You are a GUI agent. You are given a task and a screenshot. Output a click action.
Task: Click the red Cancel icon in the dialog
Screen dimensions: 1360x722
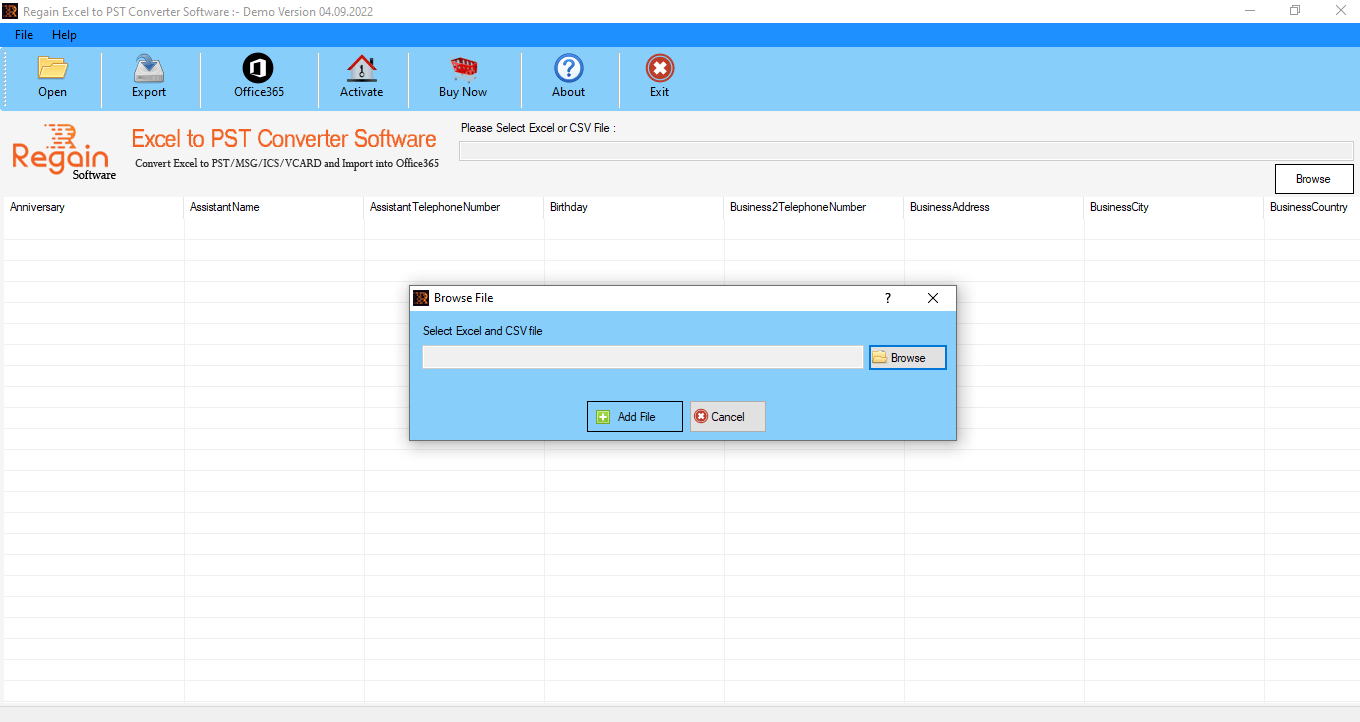click(x=703, y=416)
